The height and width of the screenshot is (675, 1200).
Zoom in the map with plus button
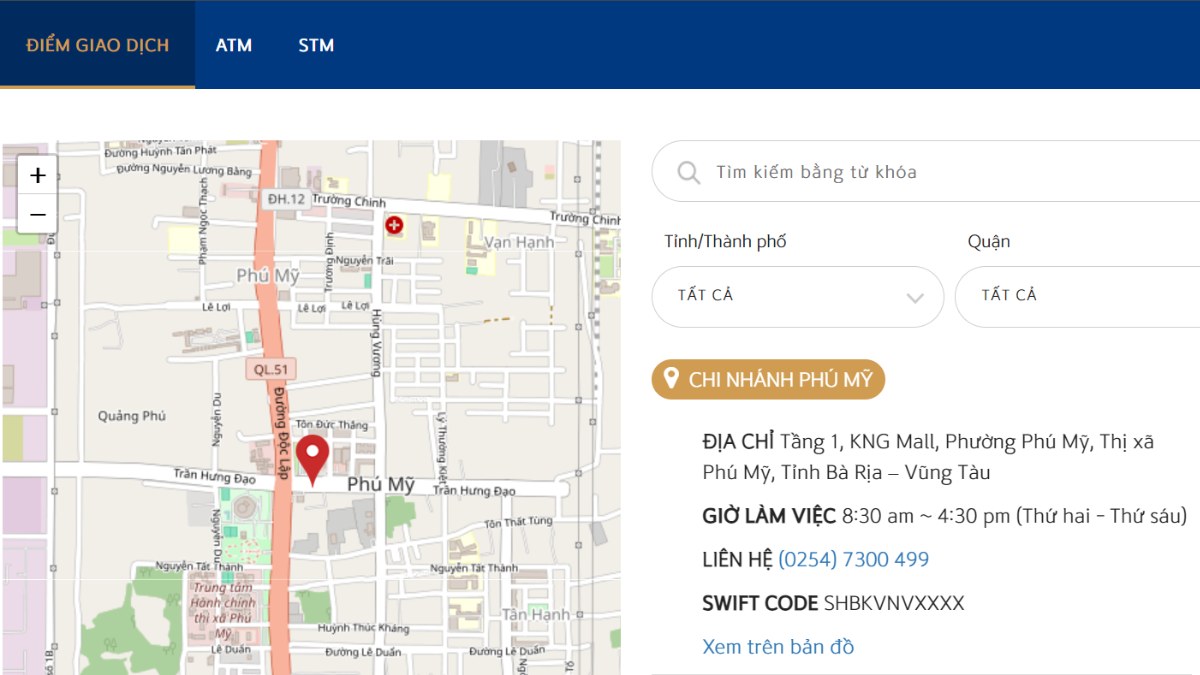[38, 176]
